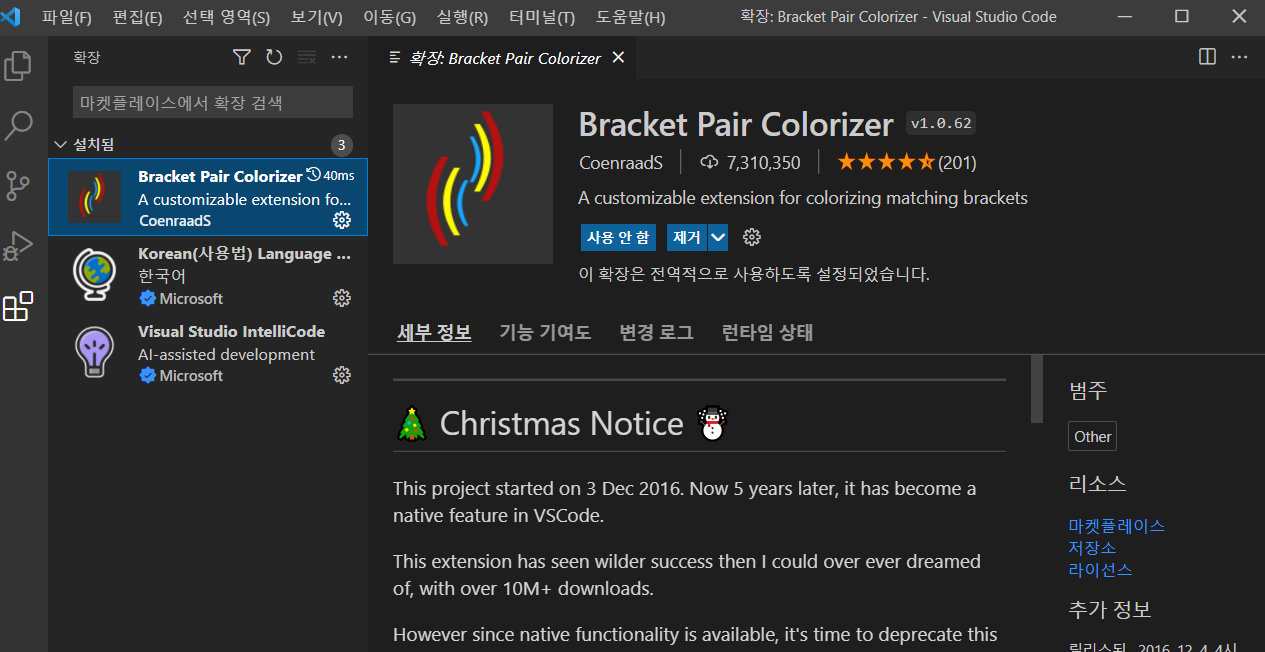1265x652 pixels.
Task: Split the editor to the right
Action: pyautogui.click(x=1207, y=57)
